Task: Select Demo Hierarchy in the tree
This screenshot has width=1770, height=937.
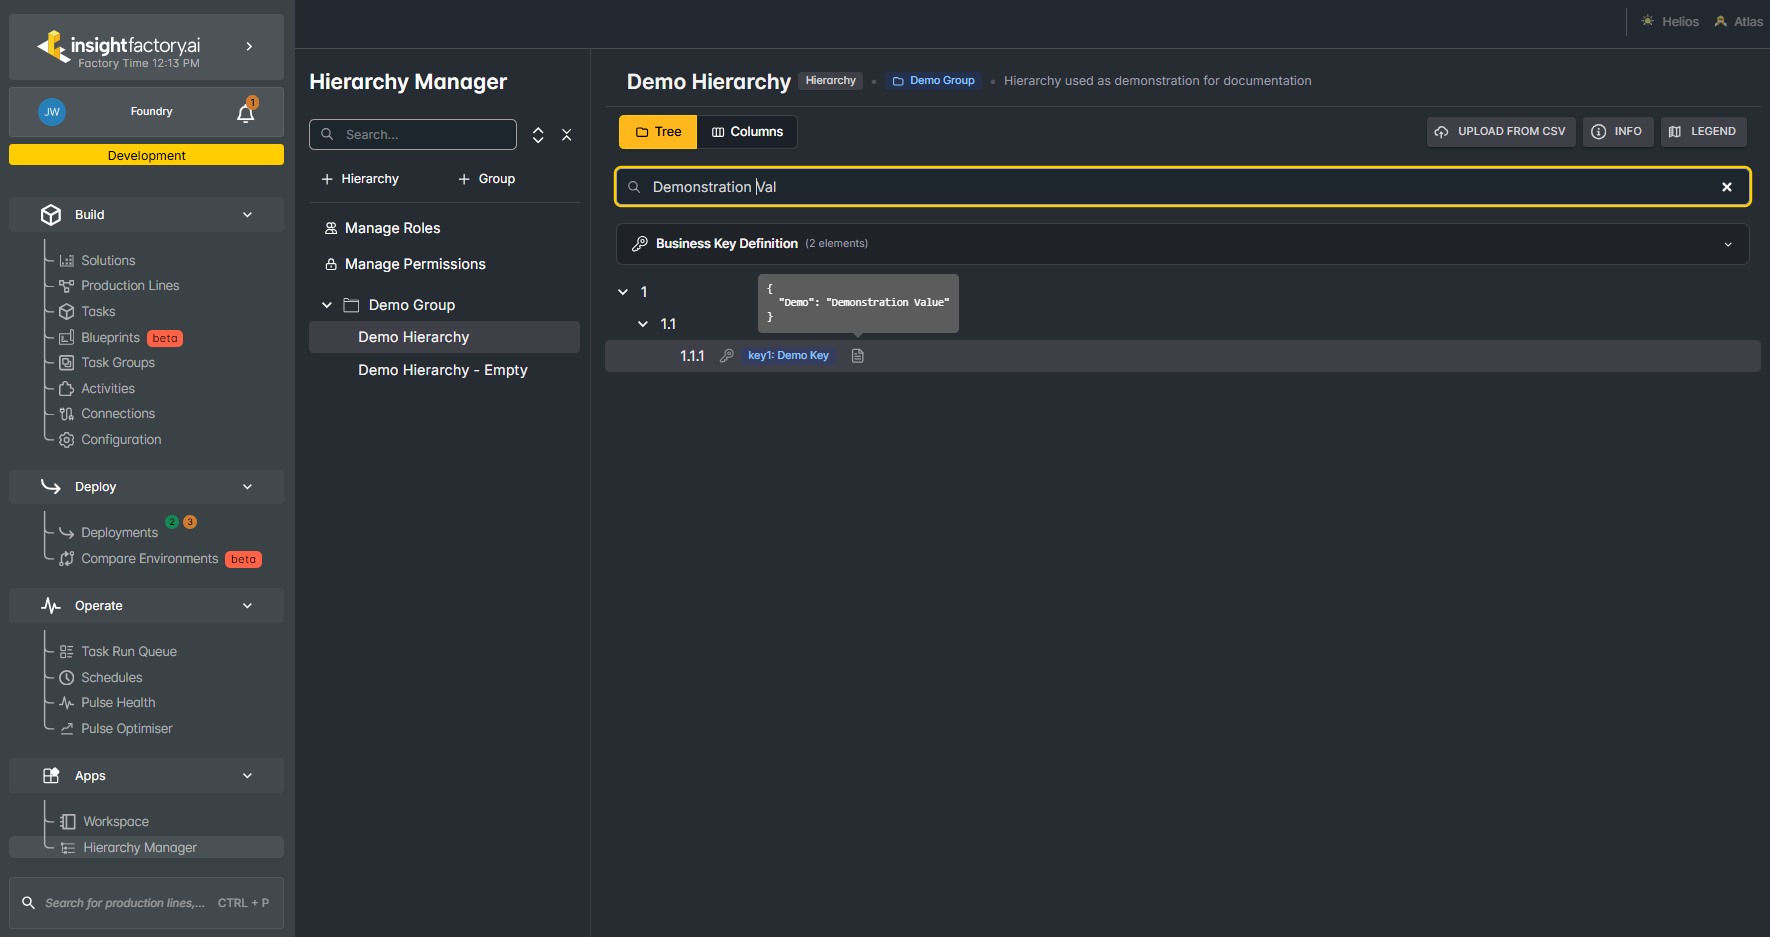Action: coord(444,337)
